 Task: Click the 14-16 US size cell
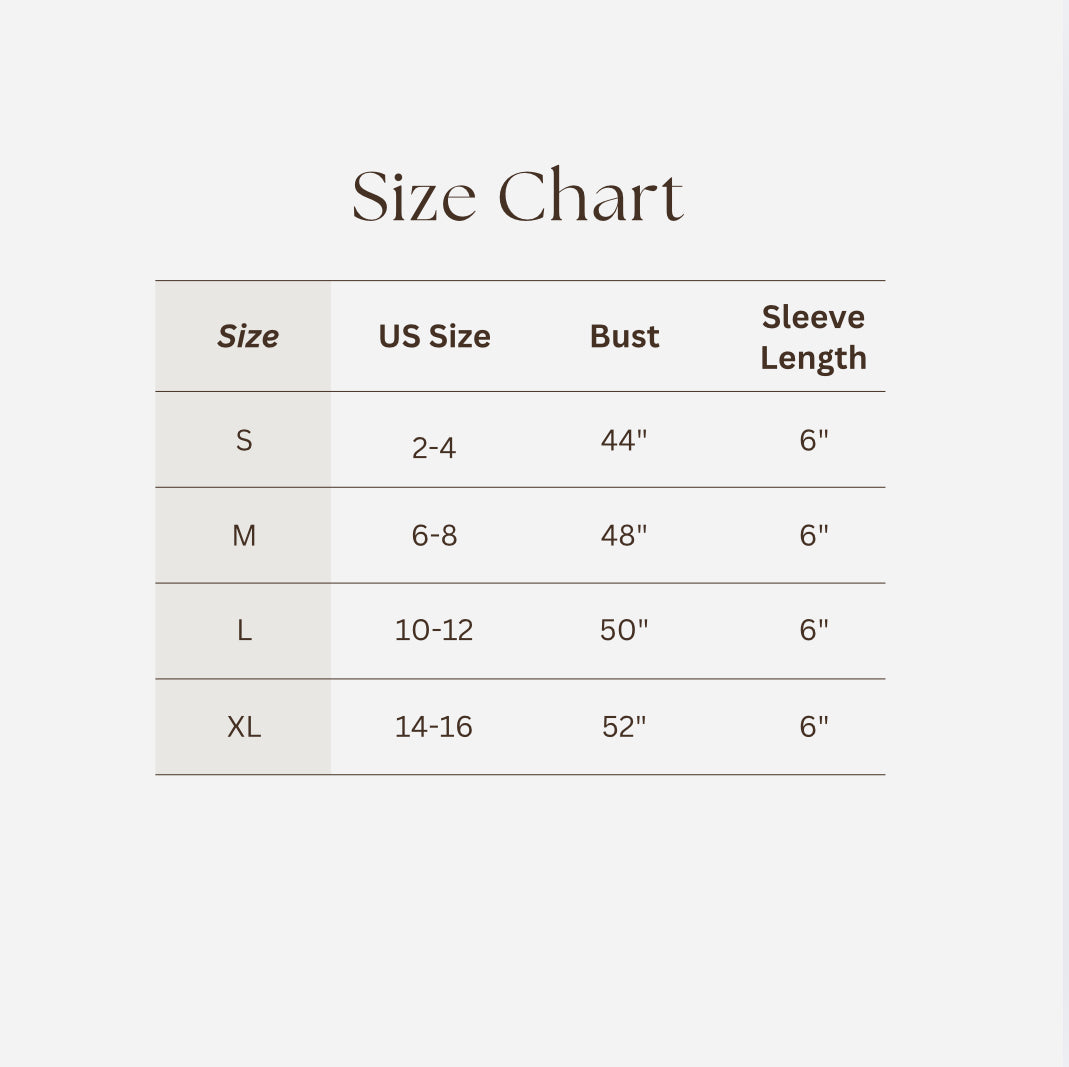point(434,726)
